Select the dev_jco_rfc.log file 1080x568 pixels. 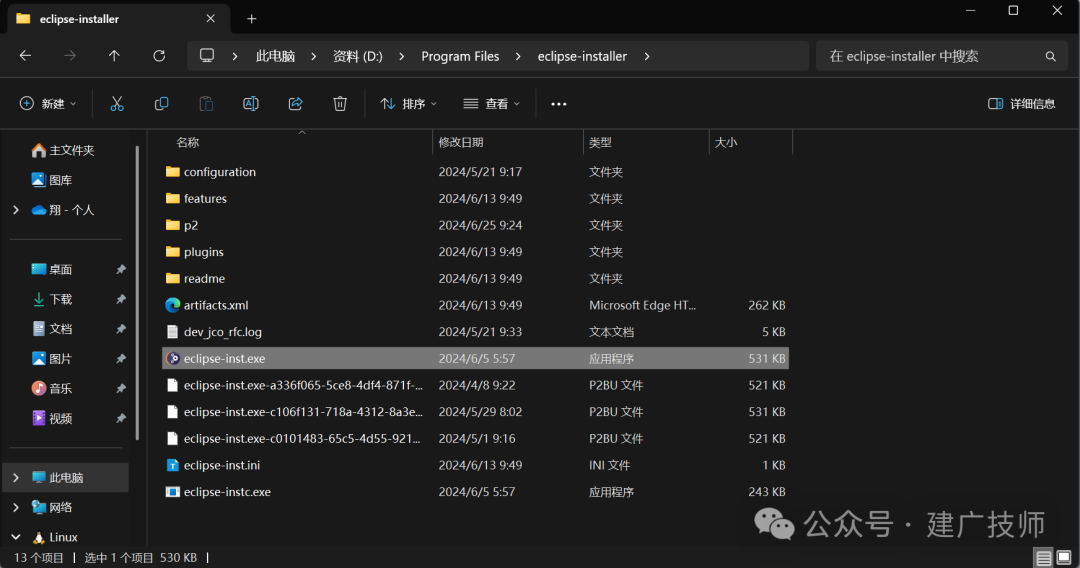475,332
